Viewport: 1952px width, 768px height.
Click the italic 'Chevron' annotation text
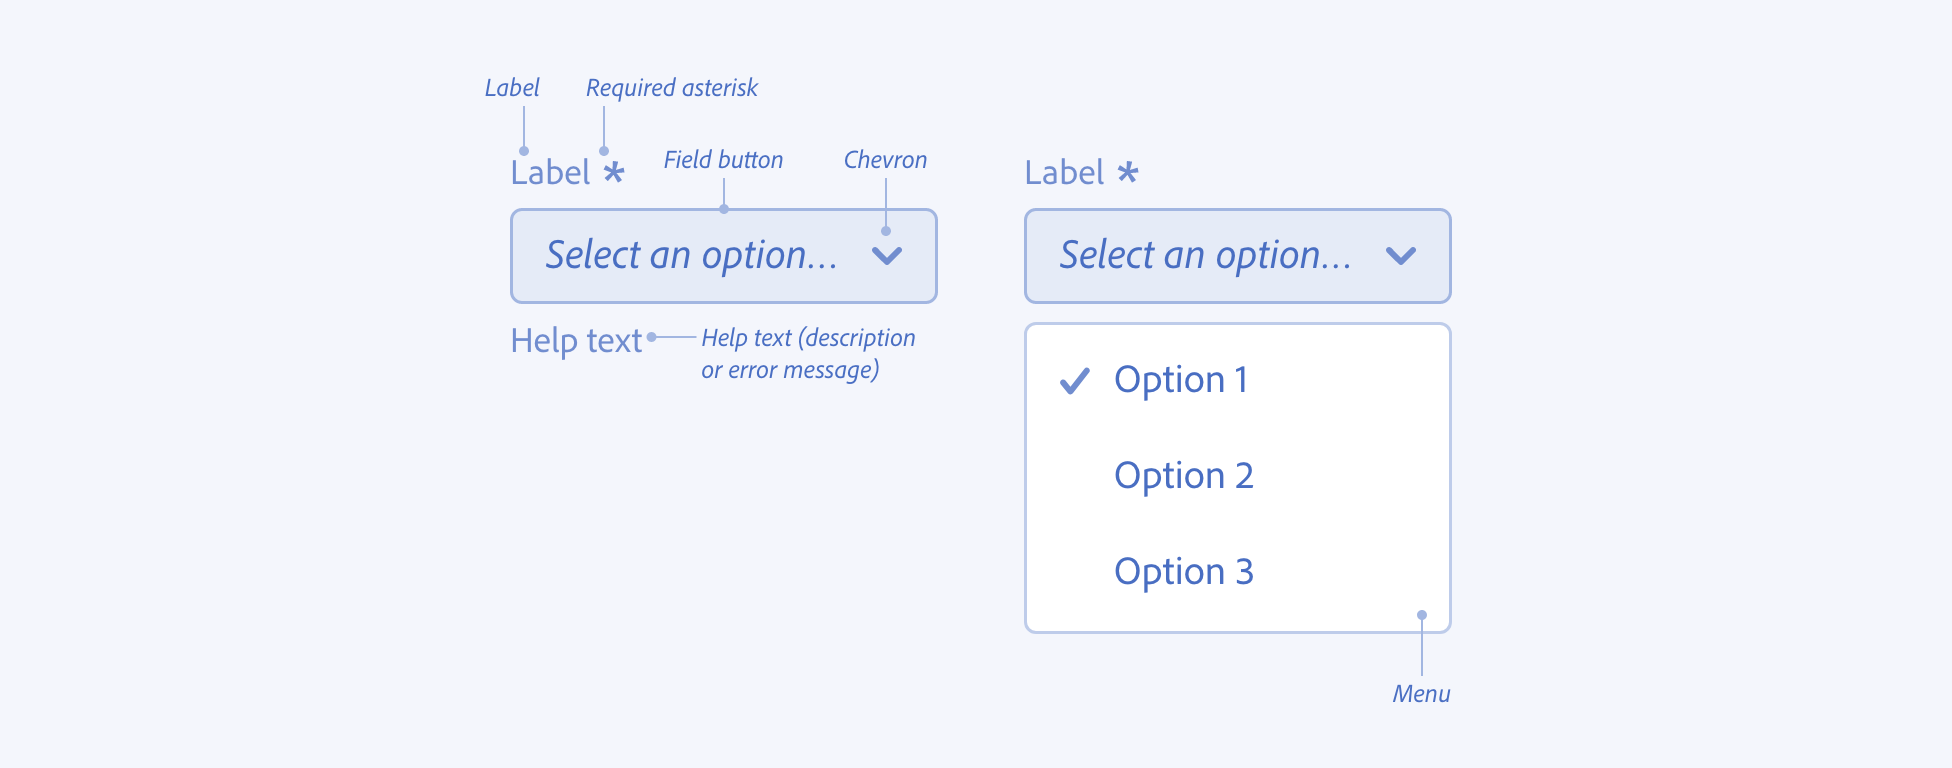885,160
